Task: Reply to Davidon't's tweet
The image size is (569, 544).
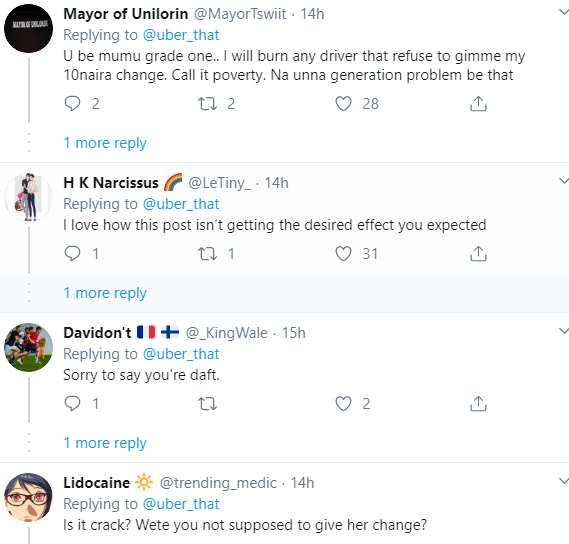Action: (x=72, y=403)
